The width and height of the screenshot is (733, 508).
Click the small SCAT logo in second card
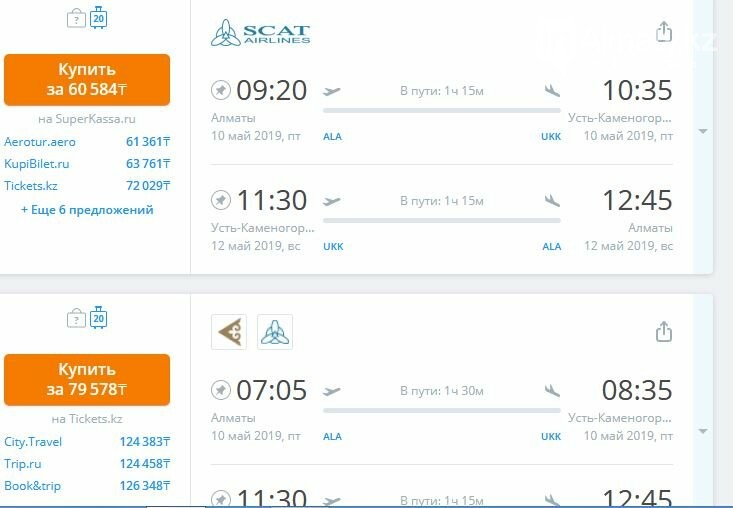pos(275,332)
